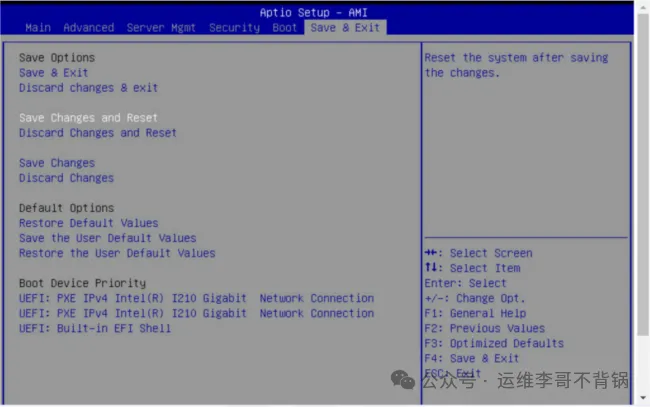This screenshot has height=407, width=650.
Task: Click the Select Screen help line
Action: pyautogui.click(x=478, y=253)
